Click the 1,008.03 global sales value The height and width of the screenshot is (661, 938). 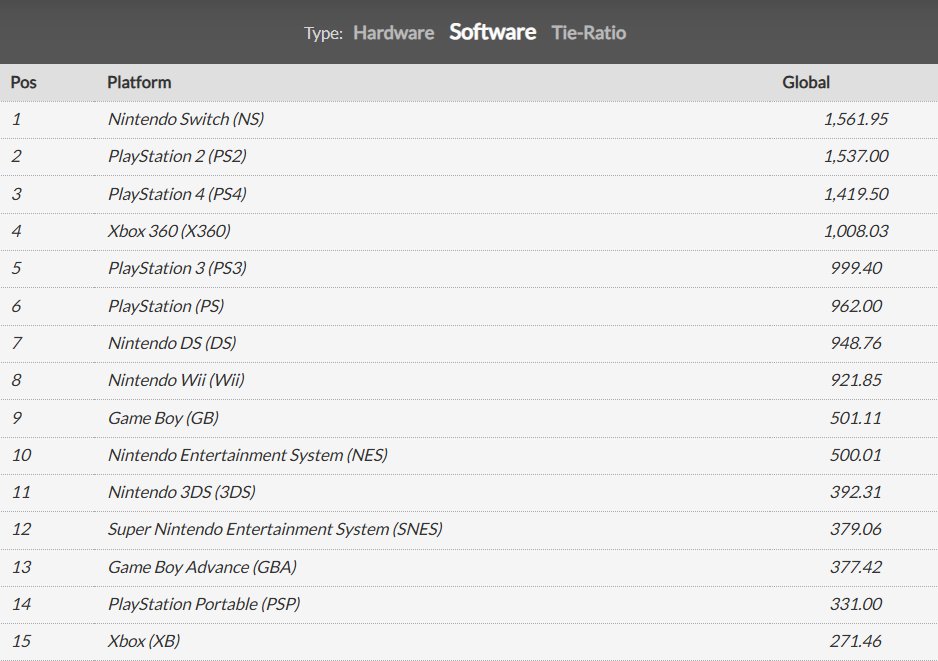(856, 231)
